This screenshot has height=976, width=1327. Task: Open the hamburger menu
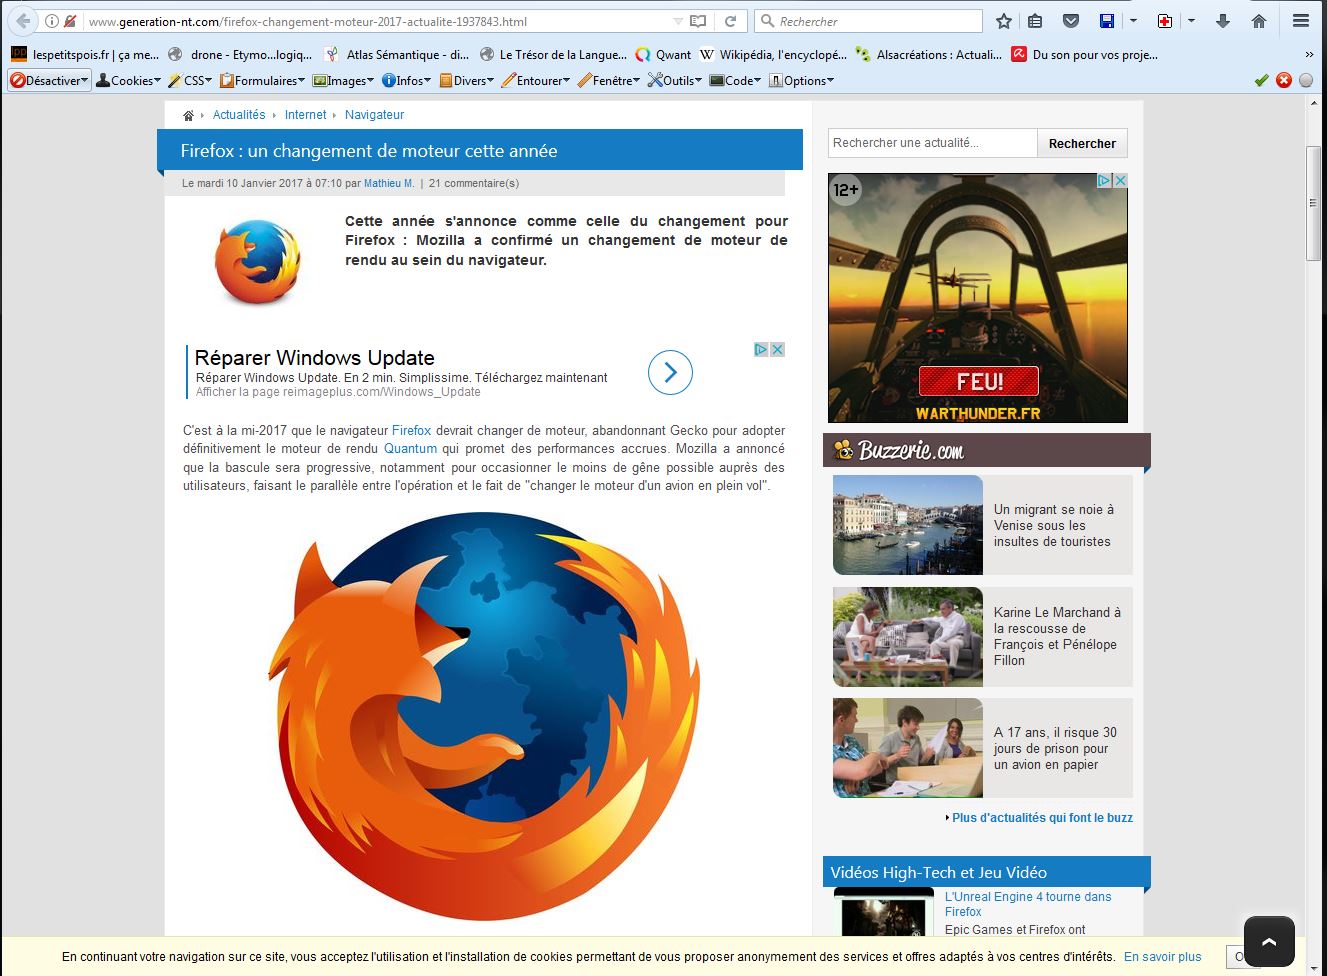1300,21
